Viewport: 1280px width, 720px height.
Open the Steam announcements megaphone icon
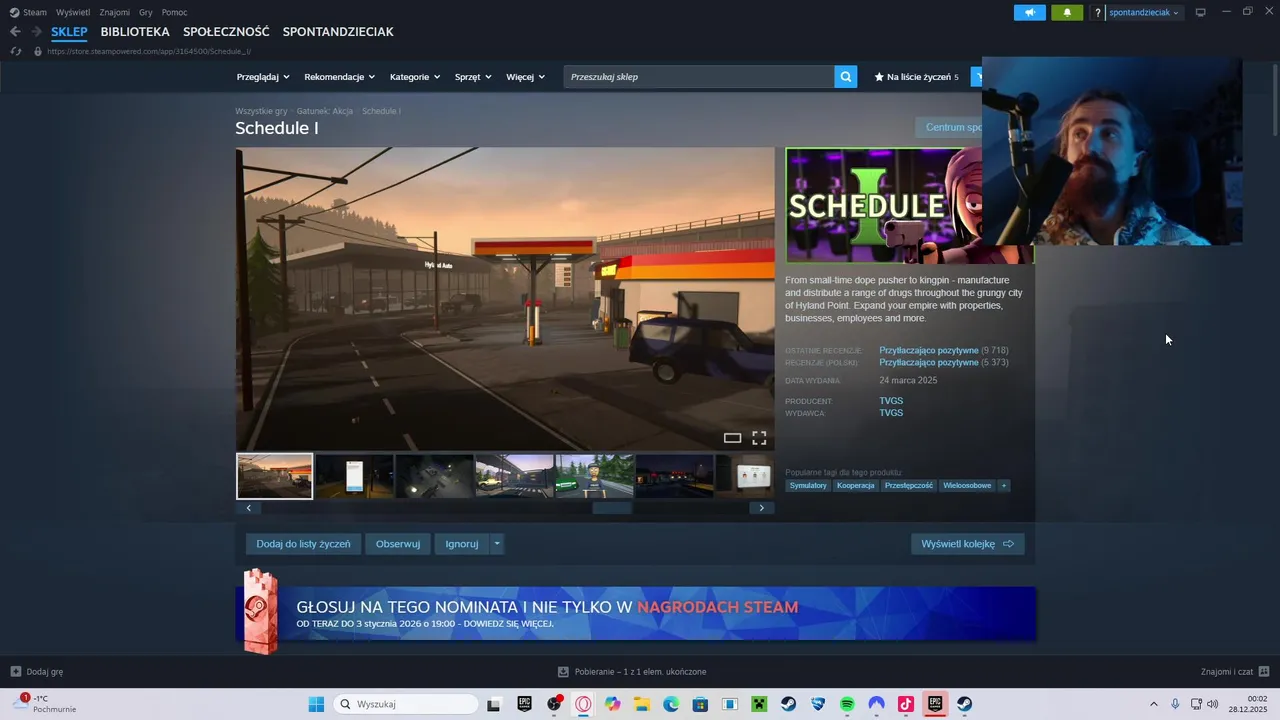point(1029,13)
